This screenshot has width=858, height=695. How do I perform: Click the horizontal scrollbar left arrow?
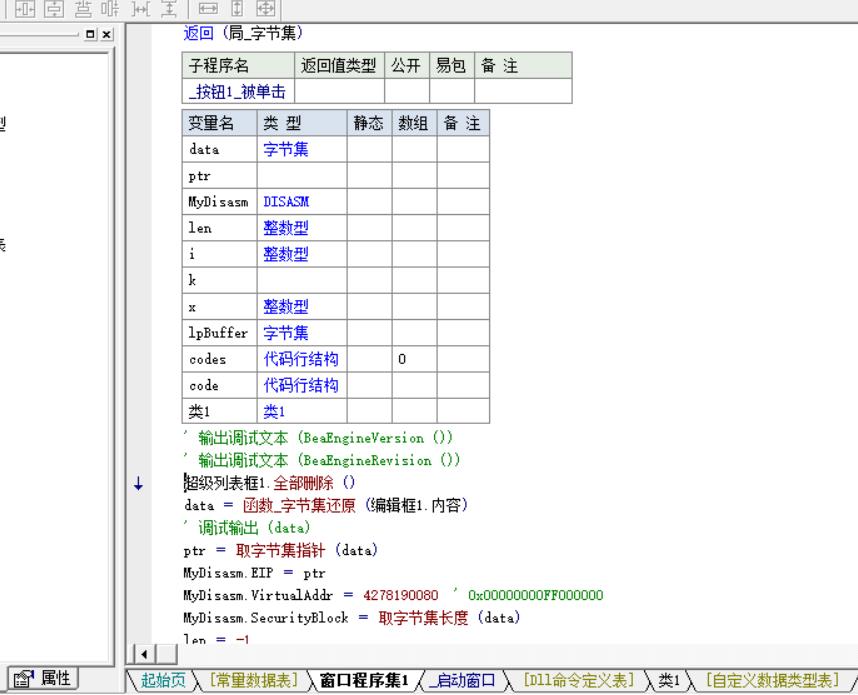pos(144,654)
